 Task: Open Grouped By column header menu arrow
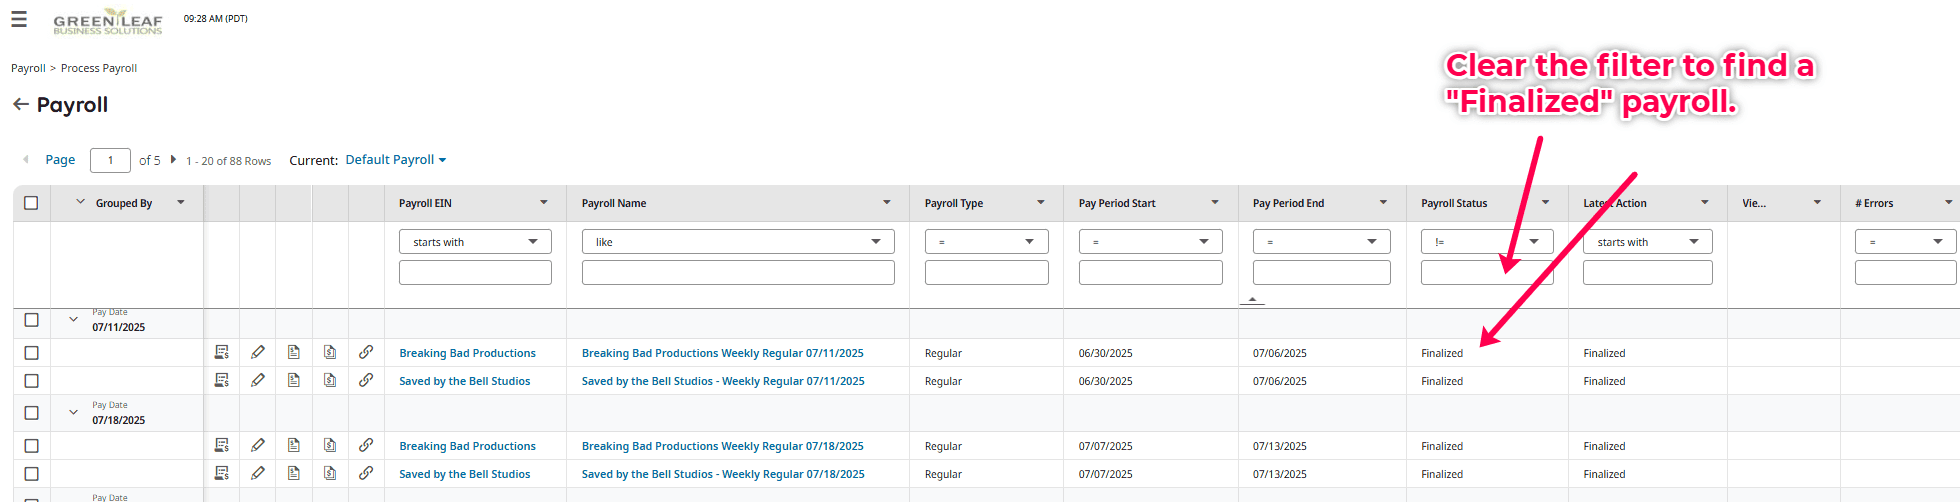tap(181, 203)
